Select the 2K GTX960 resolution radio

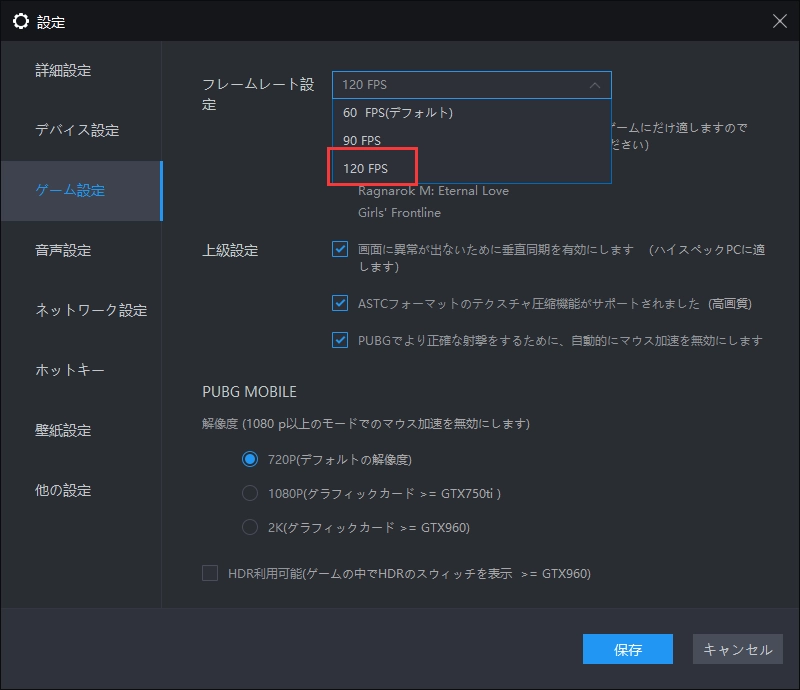coord(249,527)
